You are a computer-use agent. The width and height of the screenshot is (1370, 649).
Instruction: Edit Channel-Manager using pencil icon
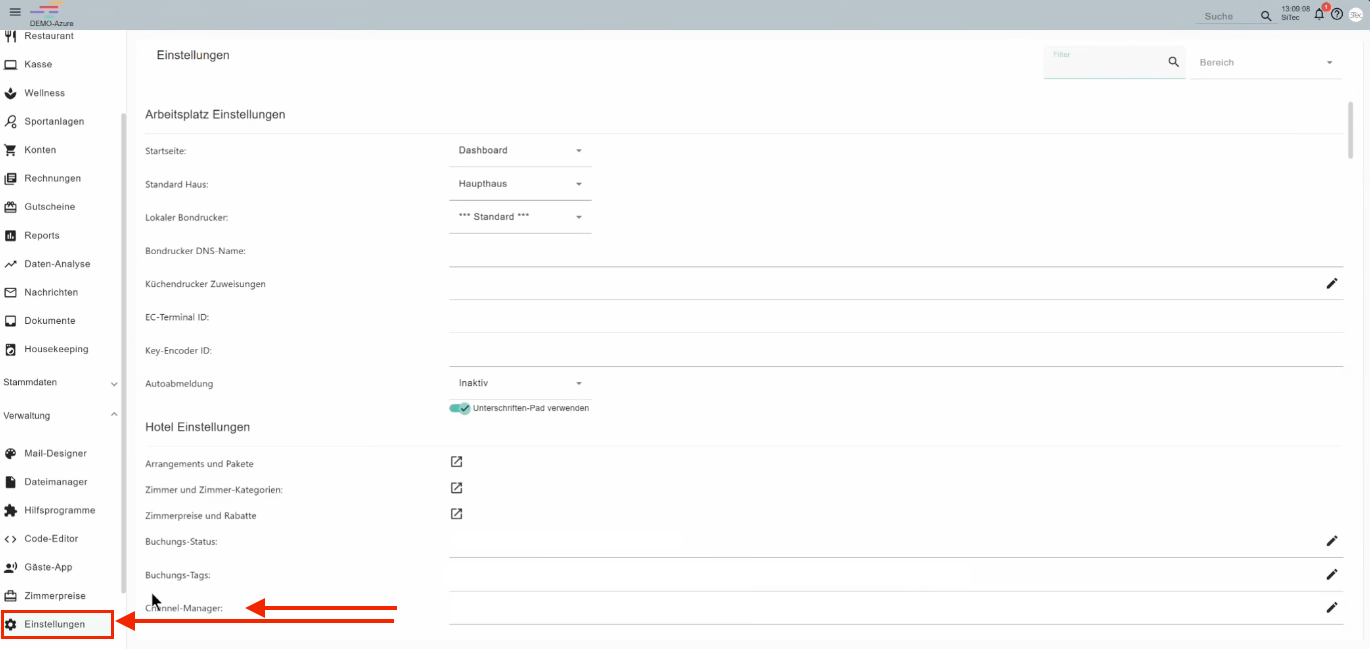(1331, 607)
